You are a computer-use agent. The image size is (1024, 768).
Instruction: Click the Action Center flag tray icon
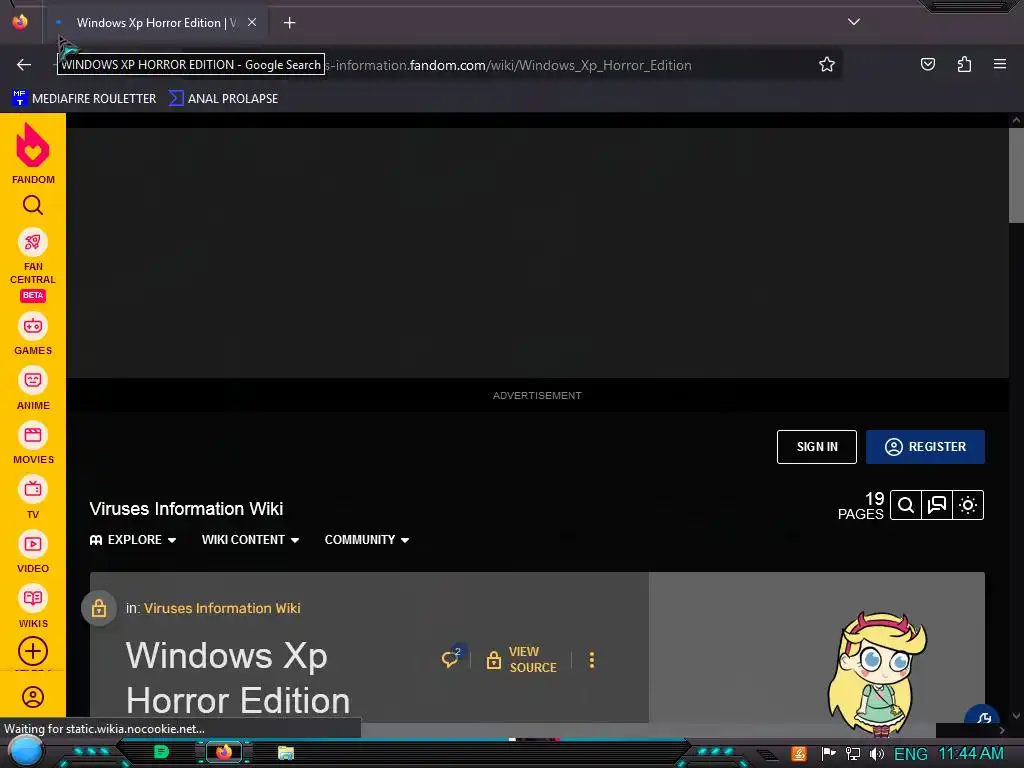(x=828, y=754)
